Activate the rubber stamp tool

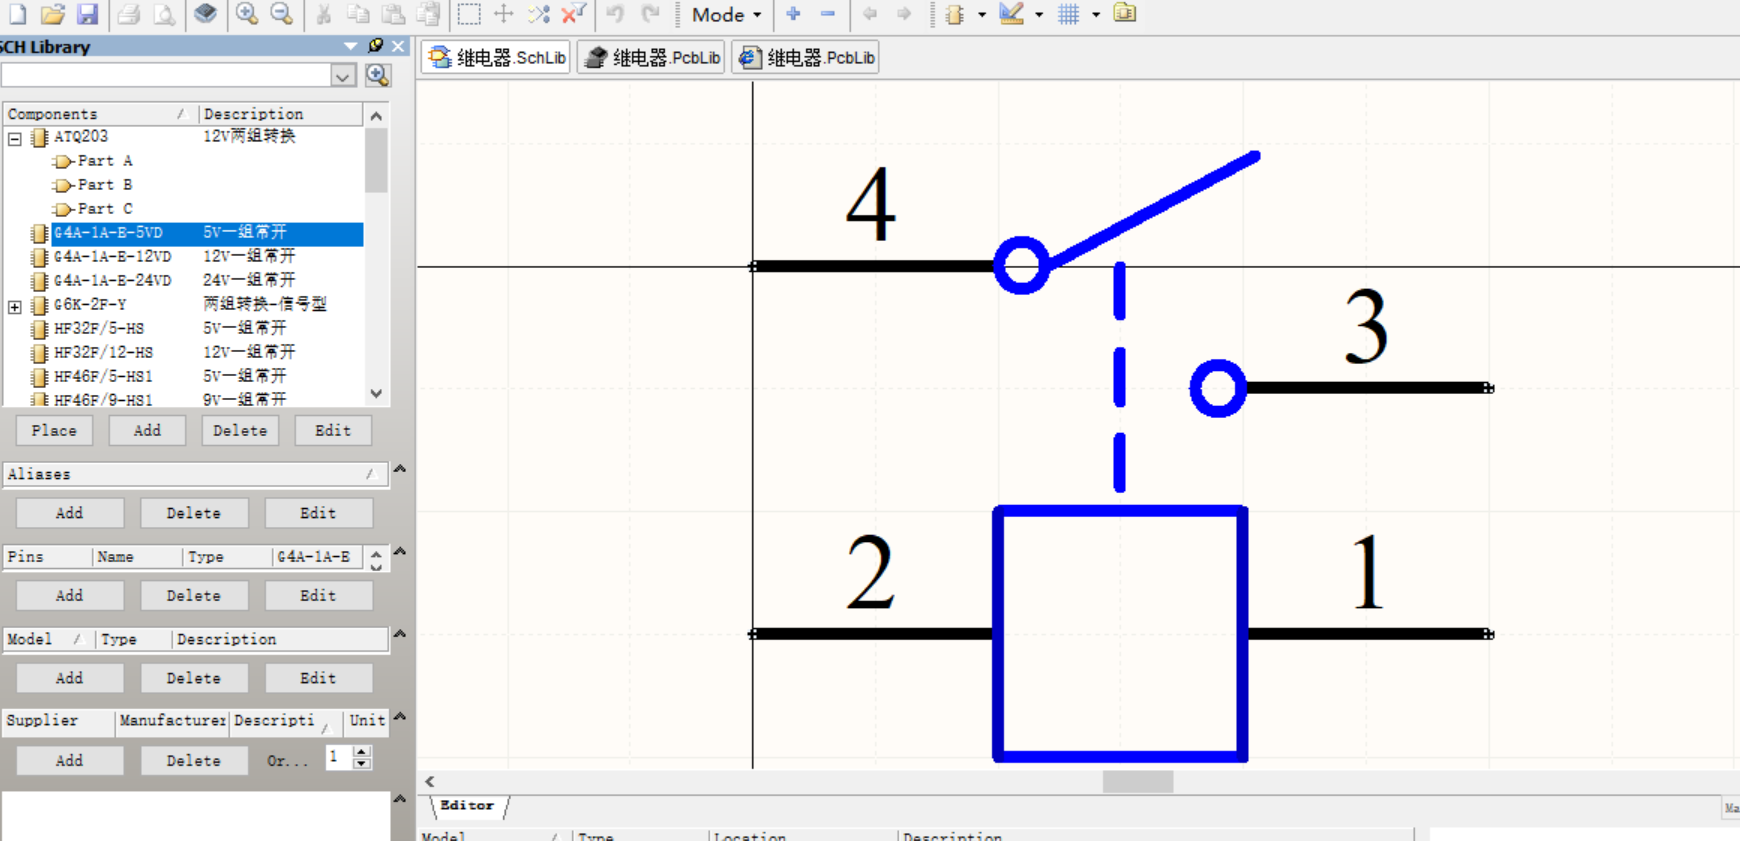click(429, 14)
